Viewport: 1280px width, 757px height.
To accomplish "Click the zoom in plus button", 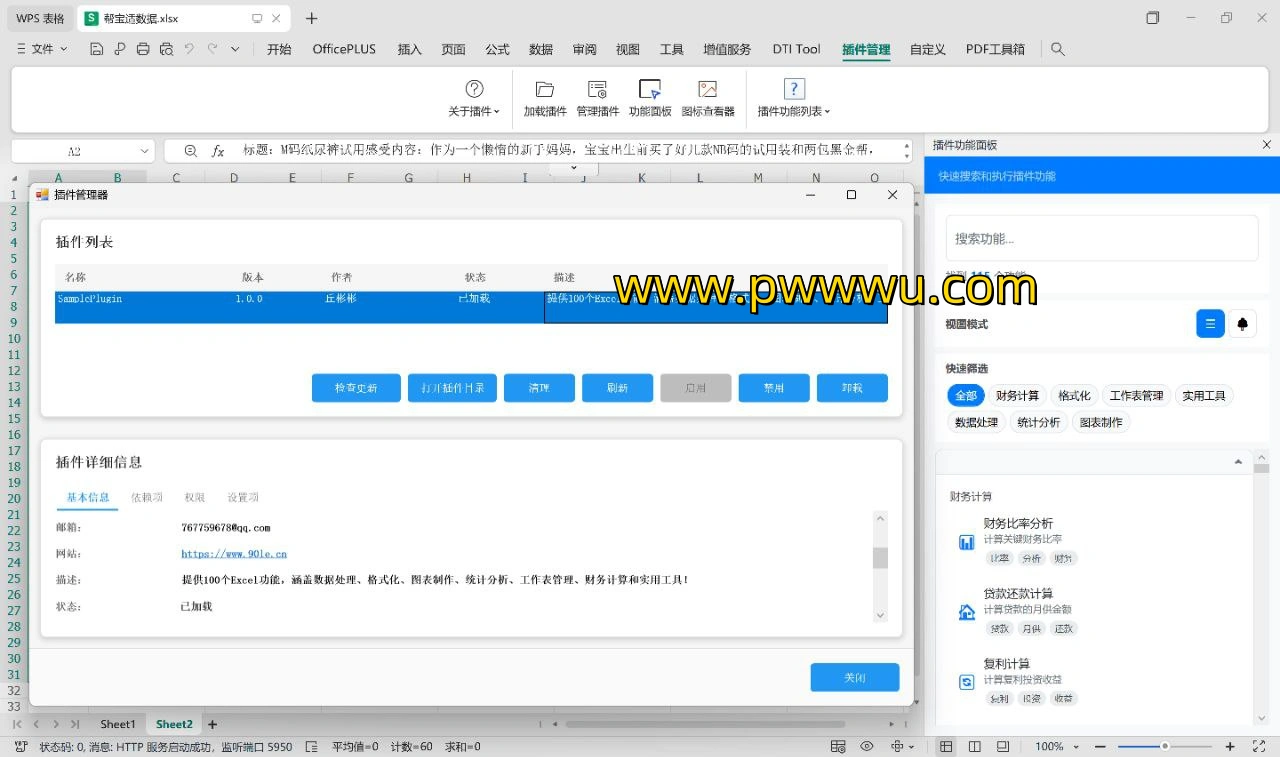I will tap(1230, 746).
